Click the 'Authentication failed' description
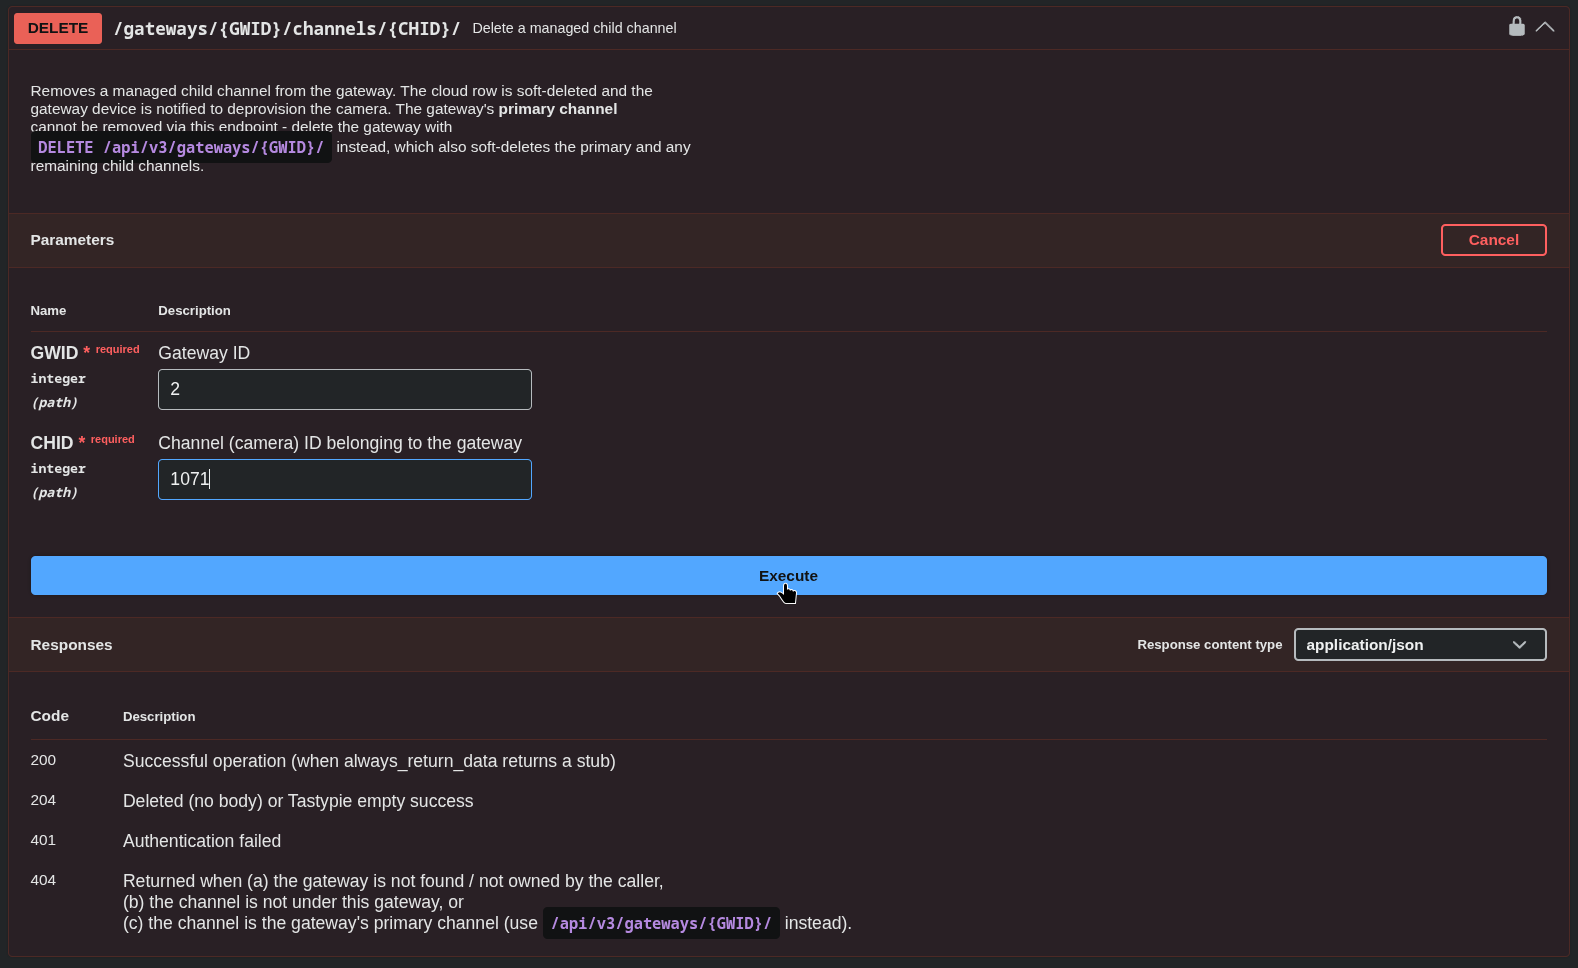This screenshot has height=968, width=1578. click(x=202, y=841)
